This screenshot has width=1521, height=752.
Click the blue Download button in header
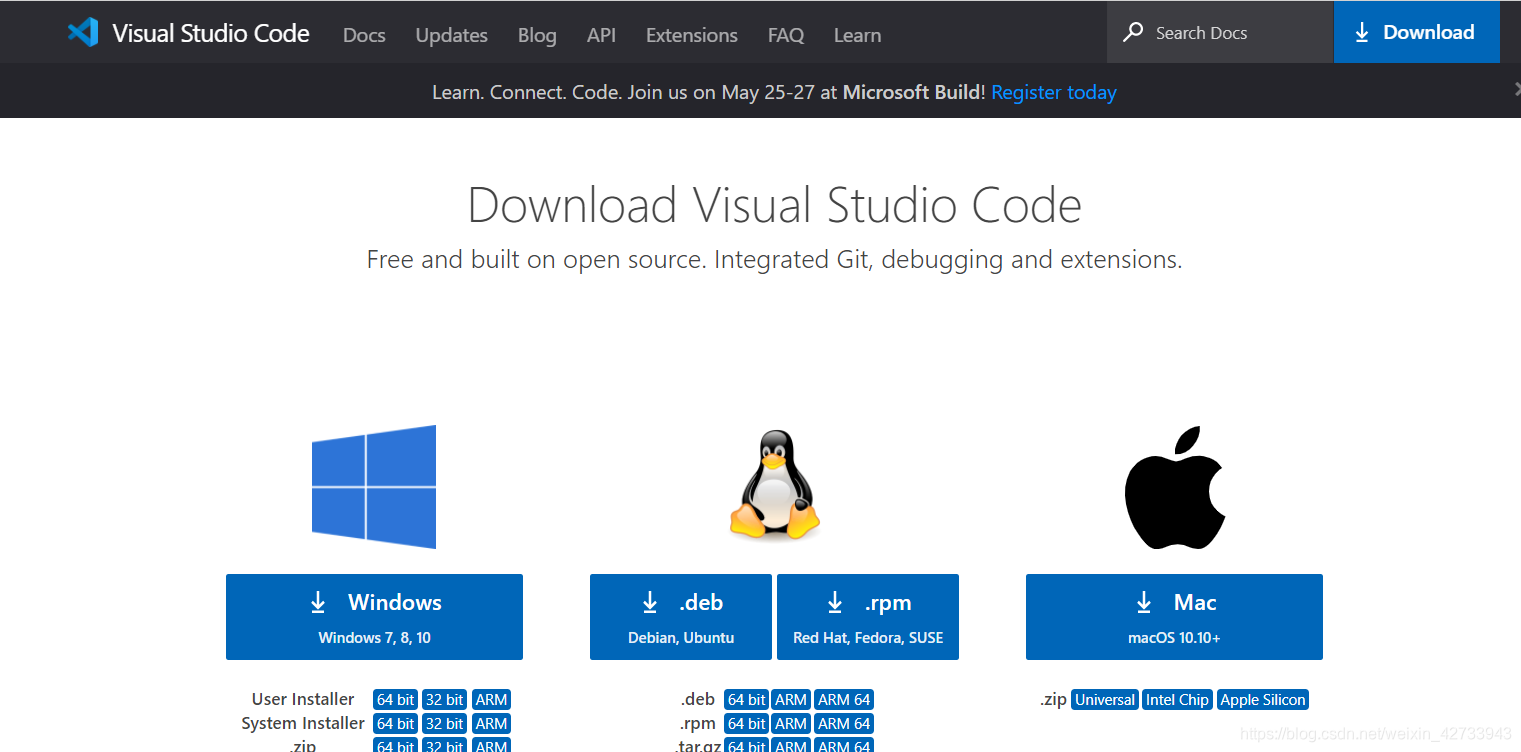pos(1417,33)
